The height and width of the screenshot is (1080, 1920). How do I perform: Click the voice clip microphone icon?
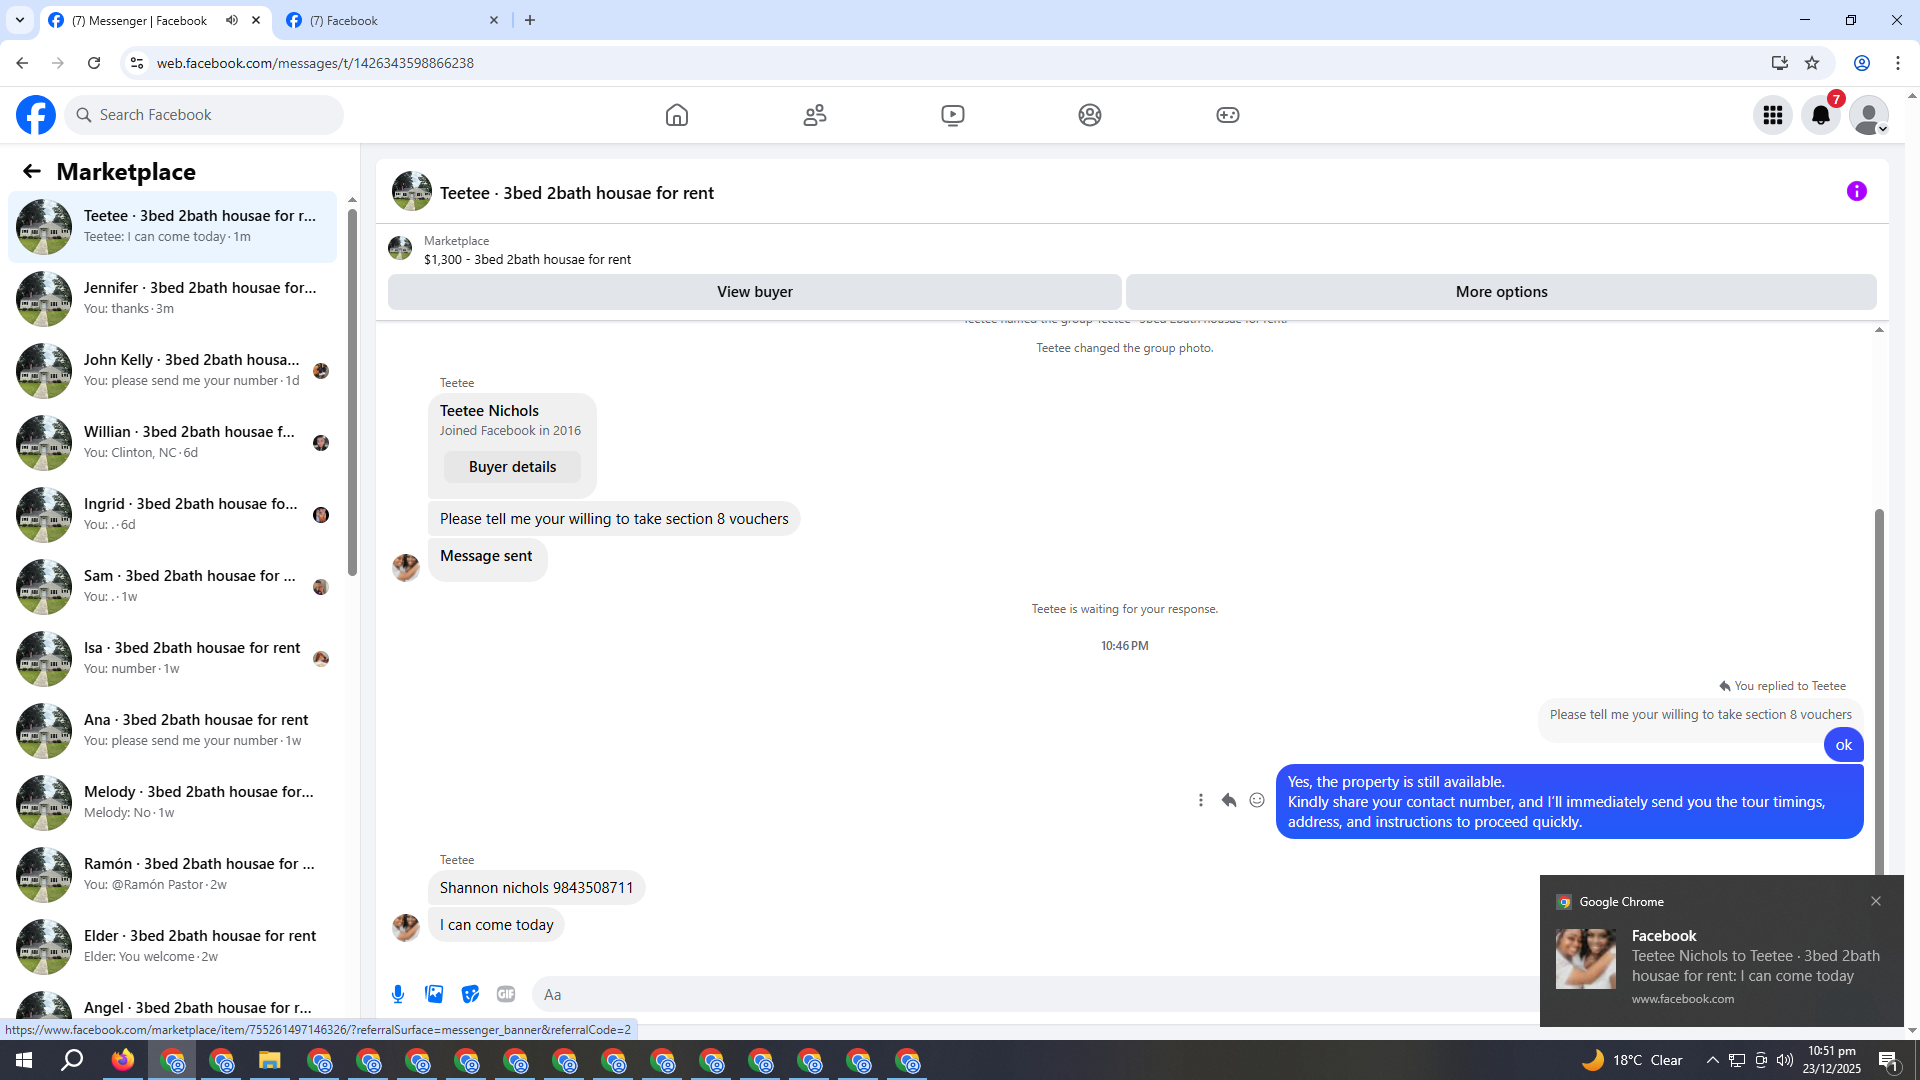pos(398,994)
